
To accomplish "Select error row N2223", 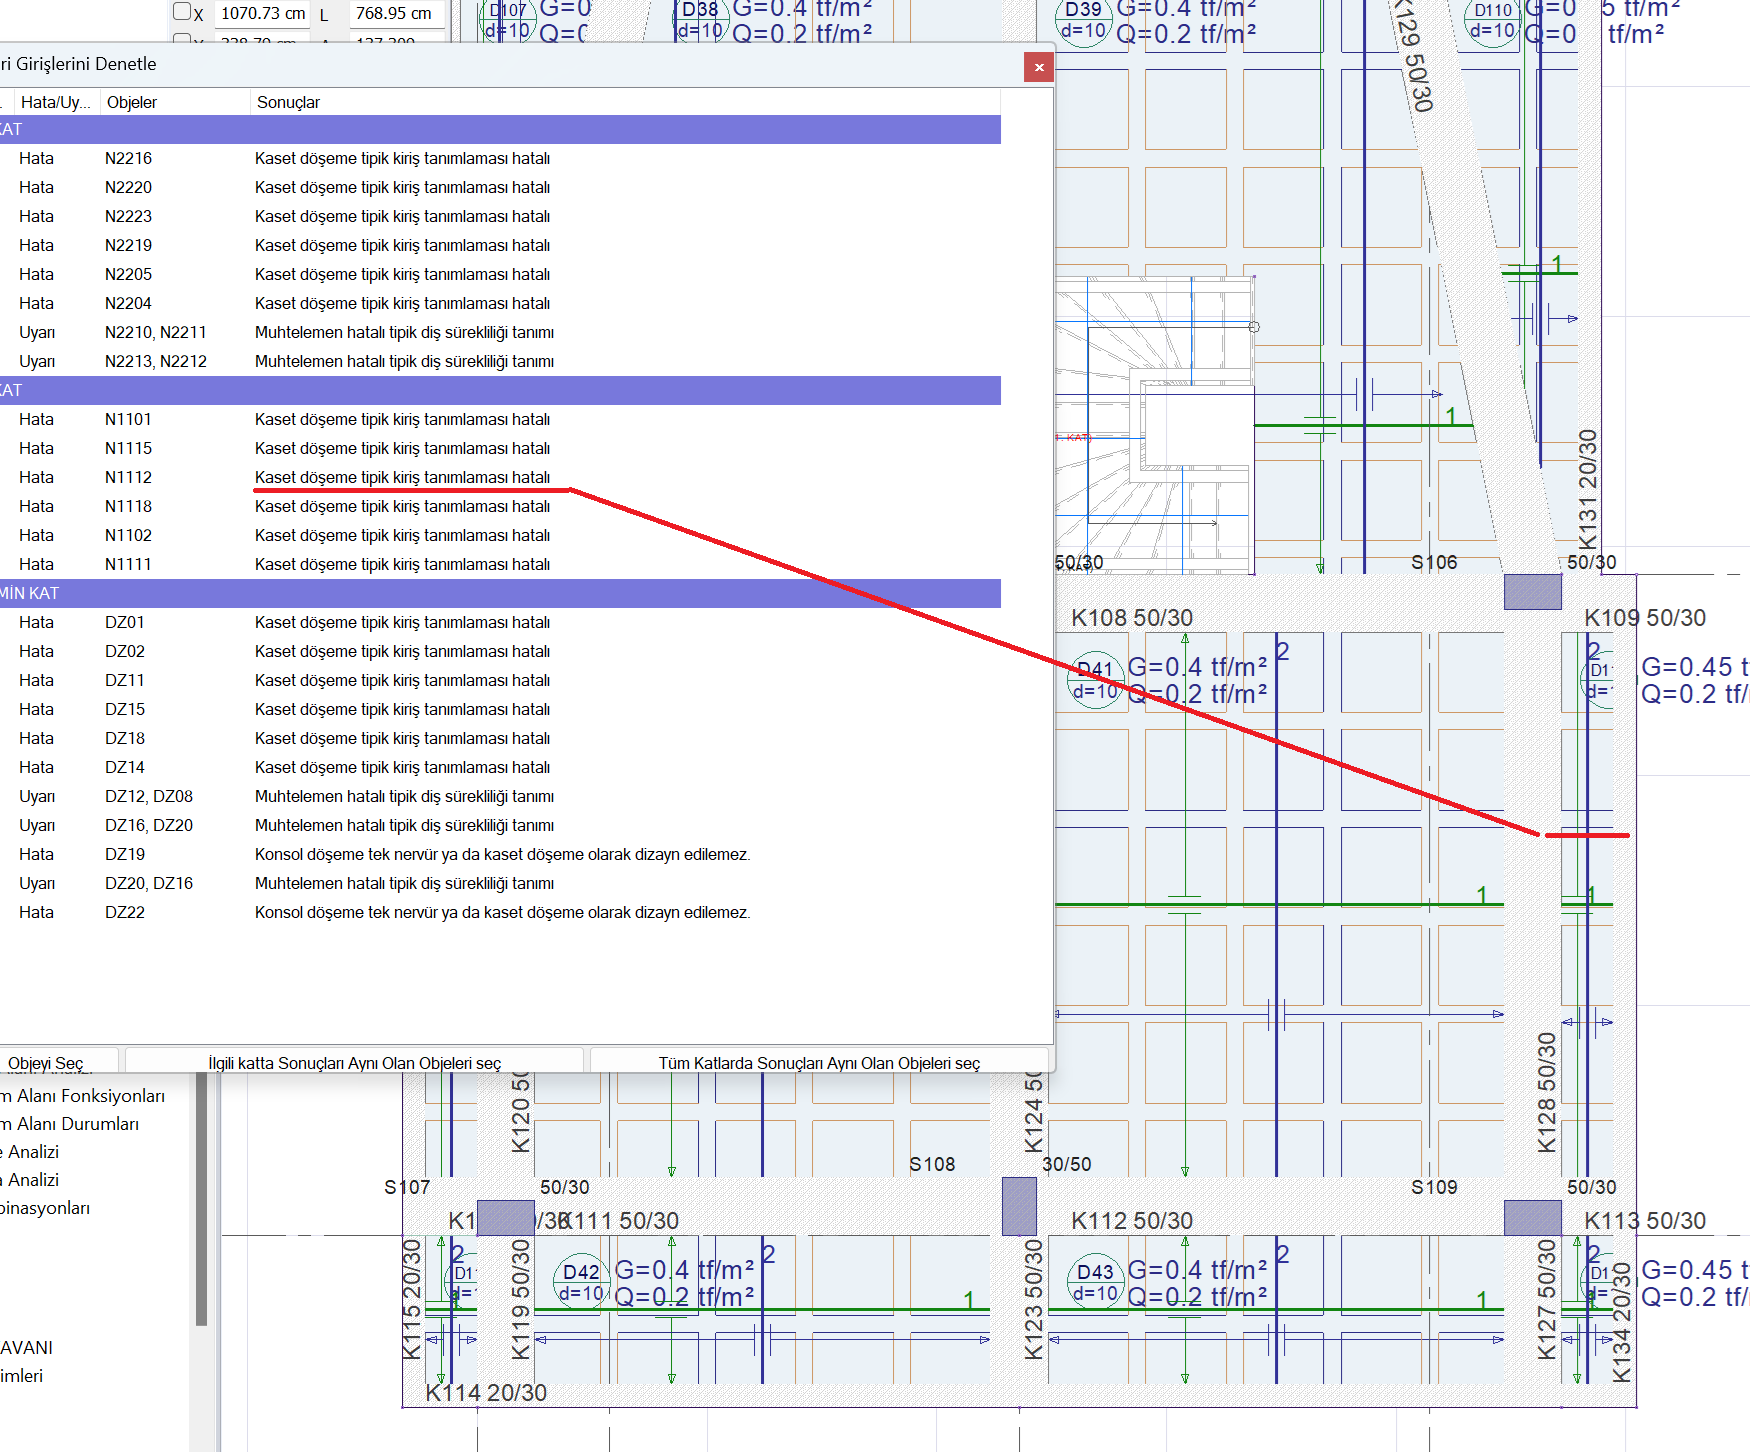I will coord(500,216).
